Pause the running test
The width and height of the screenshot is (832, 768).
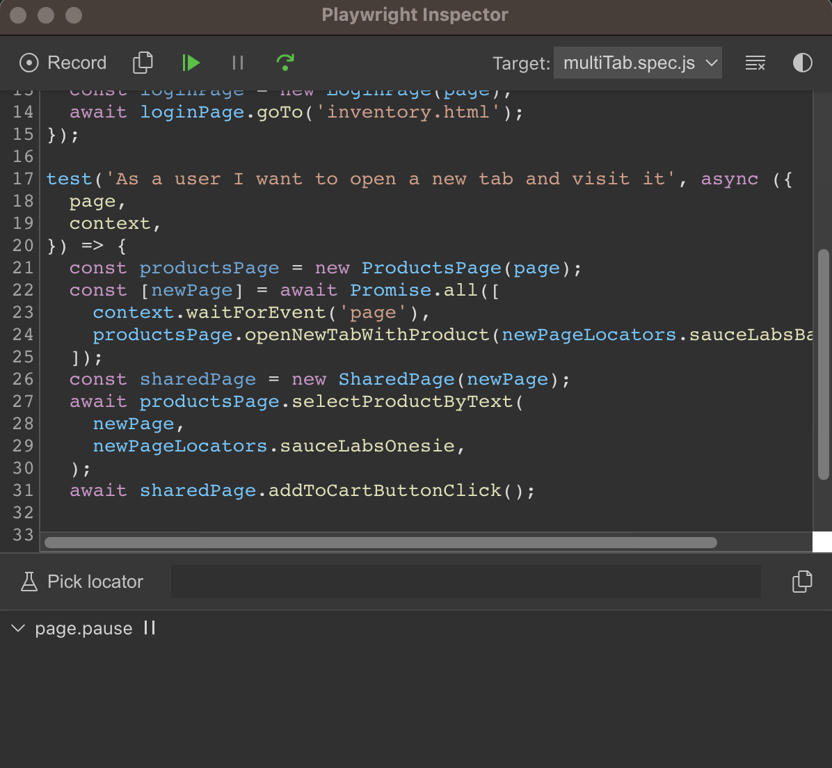click(x=237, y=62)
